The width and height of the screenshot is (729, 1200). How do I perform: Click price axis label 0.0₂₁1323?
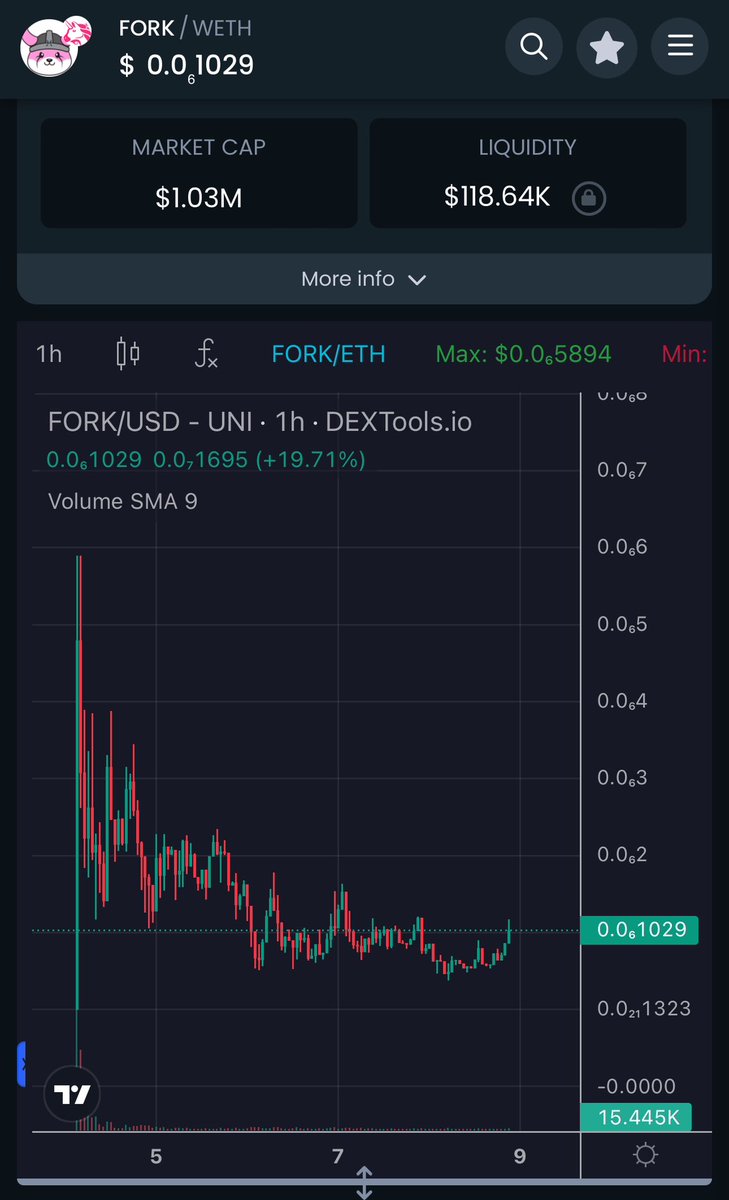644,1008
